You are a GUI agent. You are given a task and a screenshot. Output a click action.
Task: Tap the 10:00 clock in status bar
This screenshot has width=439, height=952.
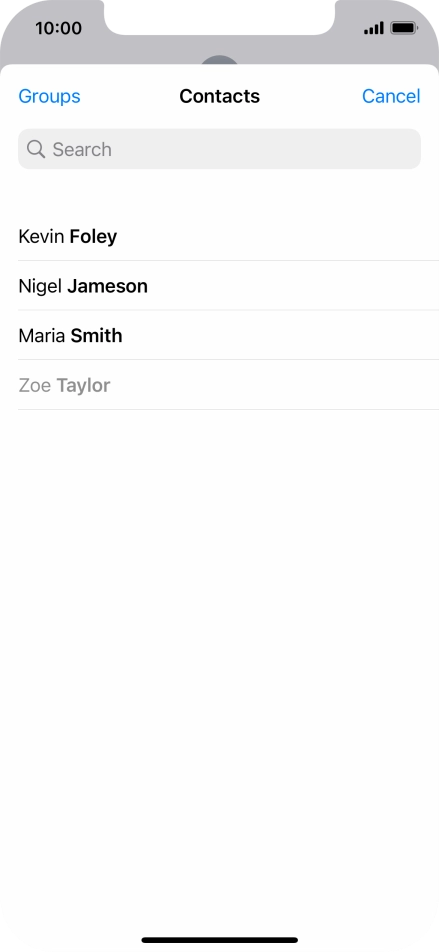58,28
